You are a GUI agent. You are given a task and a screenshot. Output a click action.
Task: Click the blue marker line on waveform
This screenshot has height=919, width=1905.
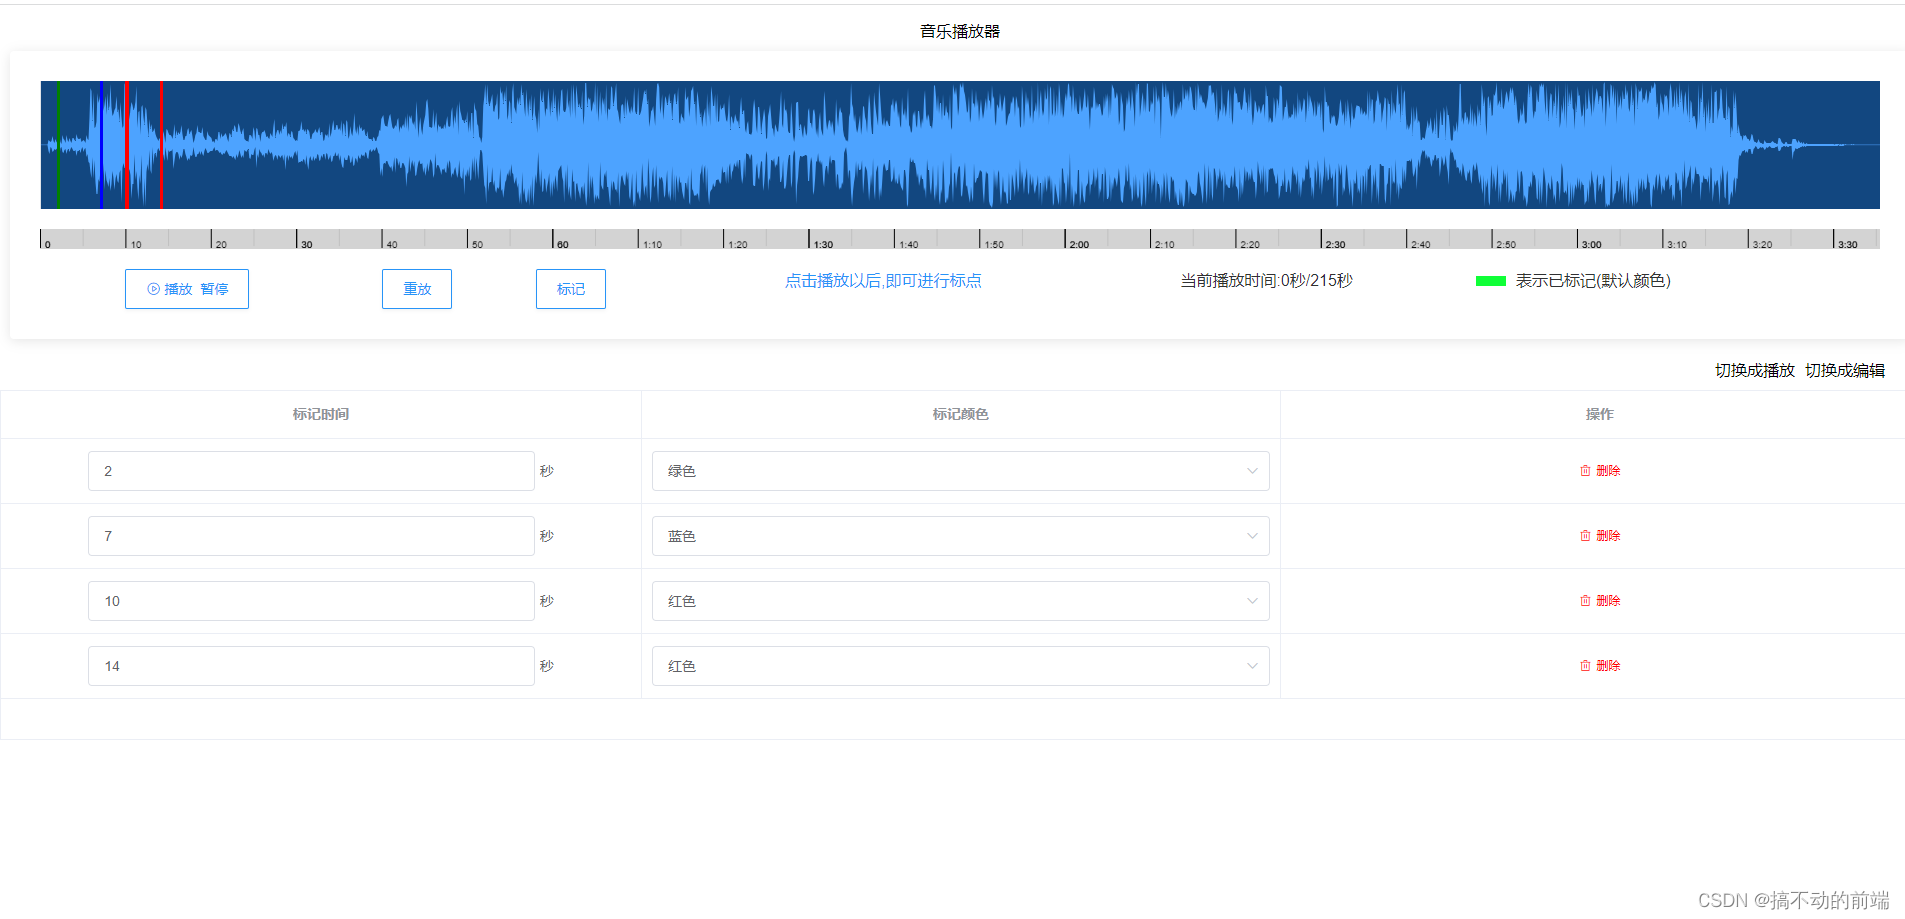coord(101,145)
